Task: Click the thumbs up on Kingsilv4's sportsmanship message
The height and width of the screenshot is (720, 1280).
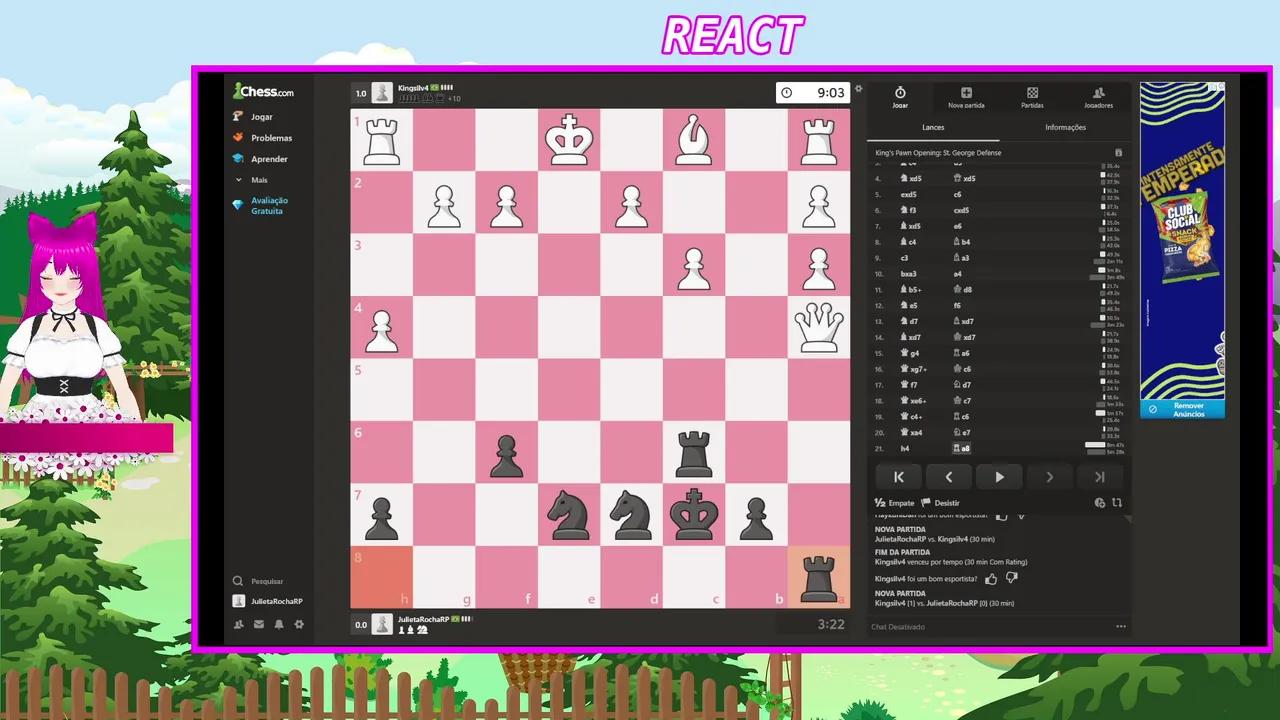Action: pyautogui.click(x=990, y=578)
